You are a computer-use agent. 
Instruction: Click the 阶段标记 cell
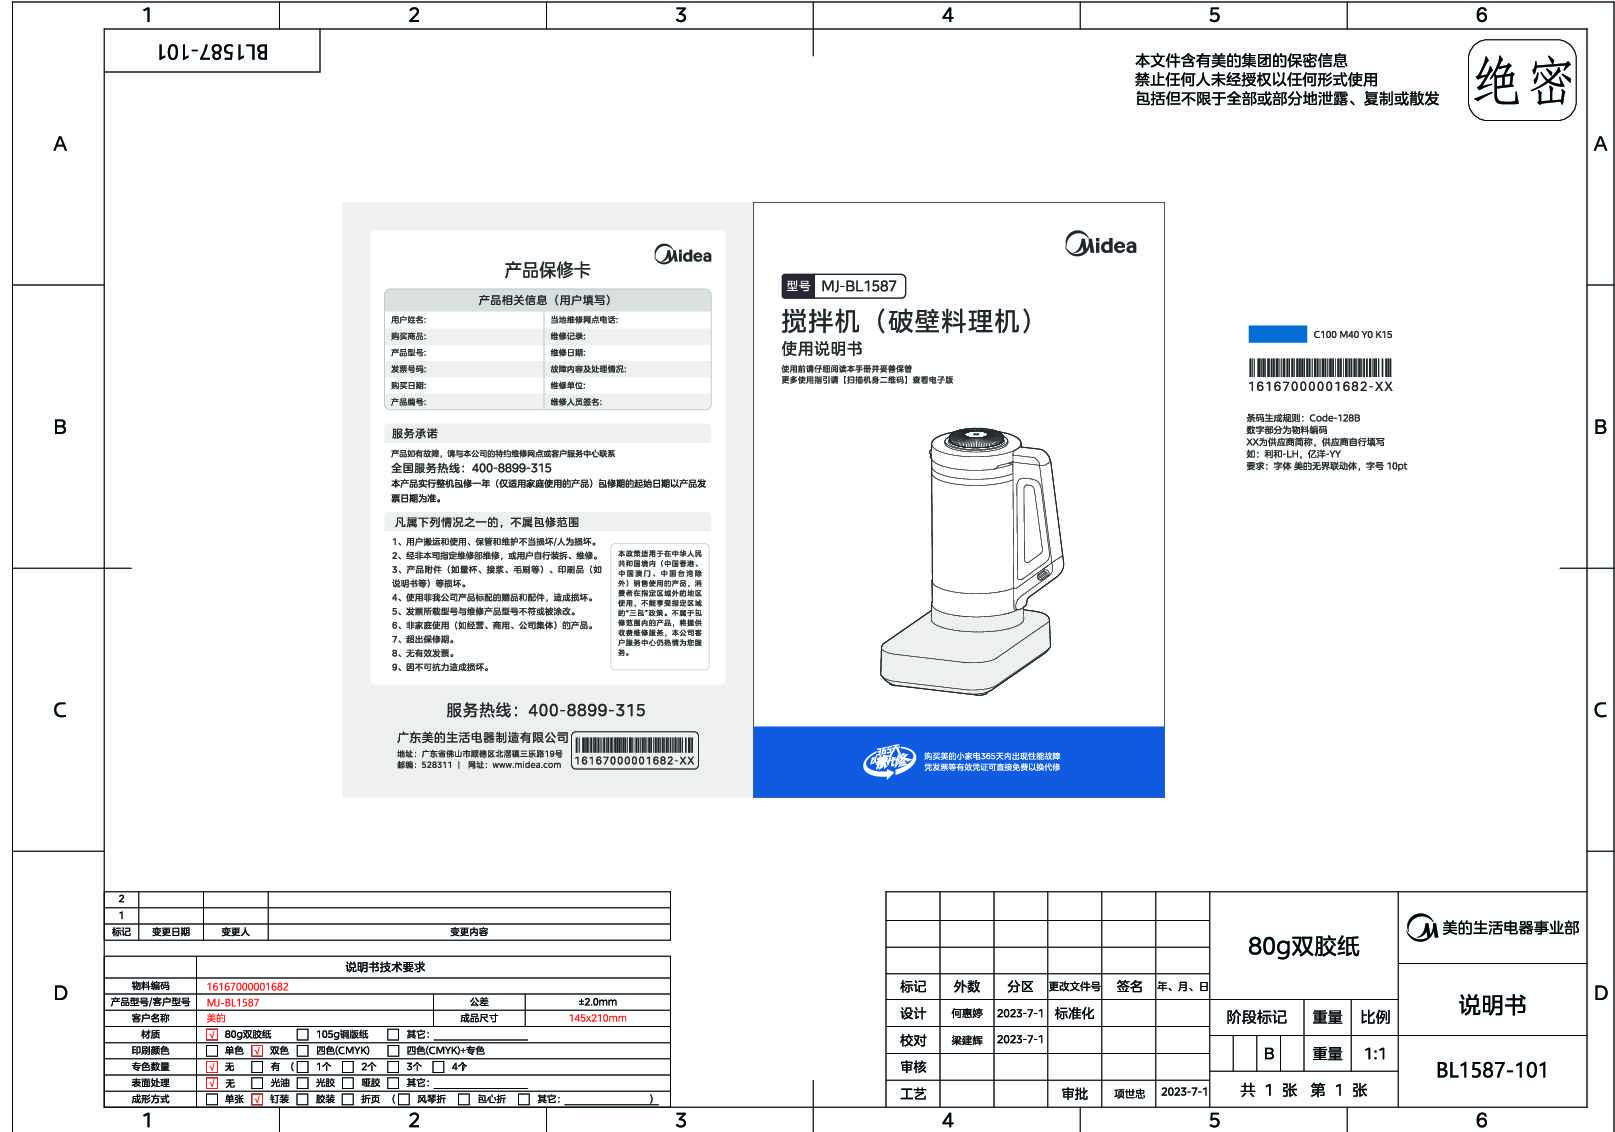[1256, 1017]
